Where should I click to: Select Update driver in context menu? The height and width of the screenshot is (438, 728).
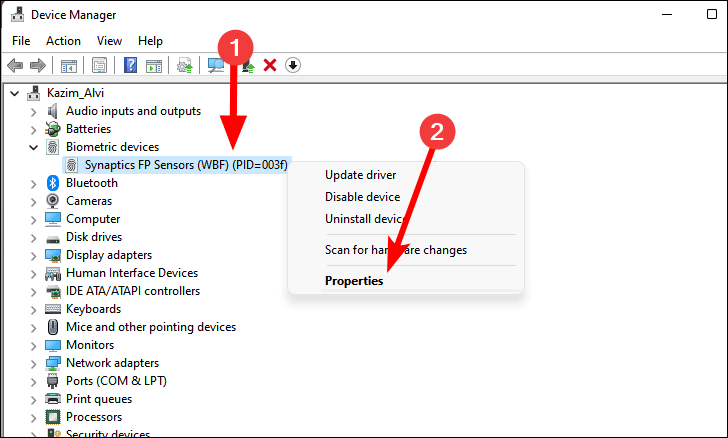[x=360, y=175]
